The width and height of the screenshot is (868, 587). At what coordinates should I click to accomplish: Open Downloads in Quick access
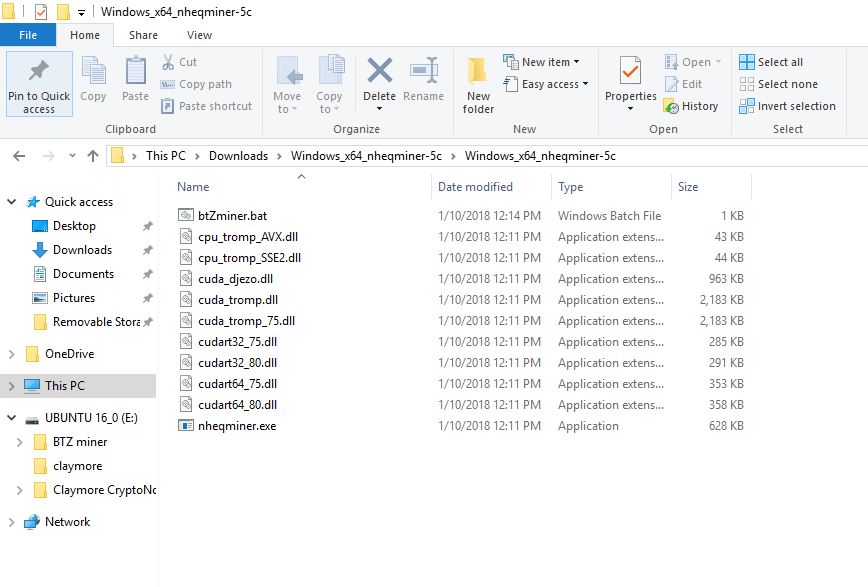pos(82,250)
